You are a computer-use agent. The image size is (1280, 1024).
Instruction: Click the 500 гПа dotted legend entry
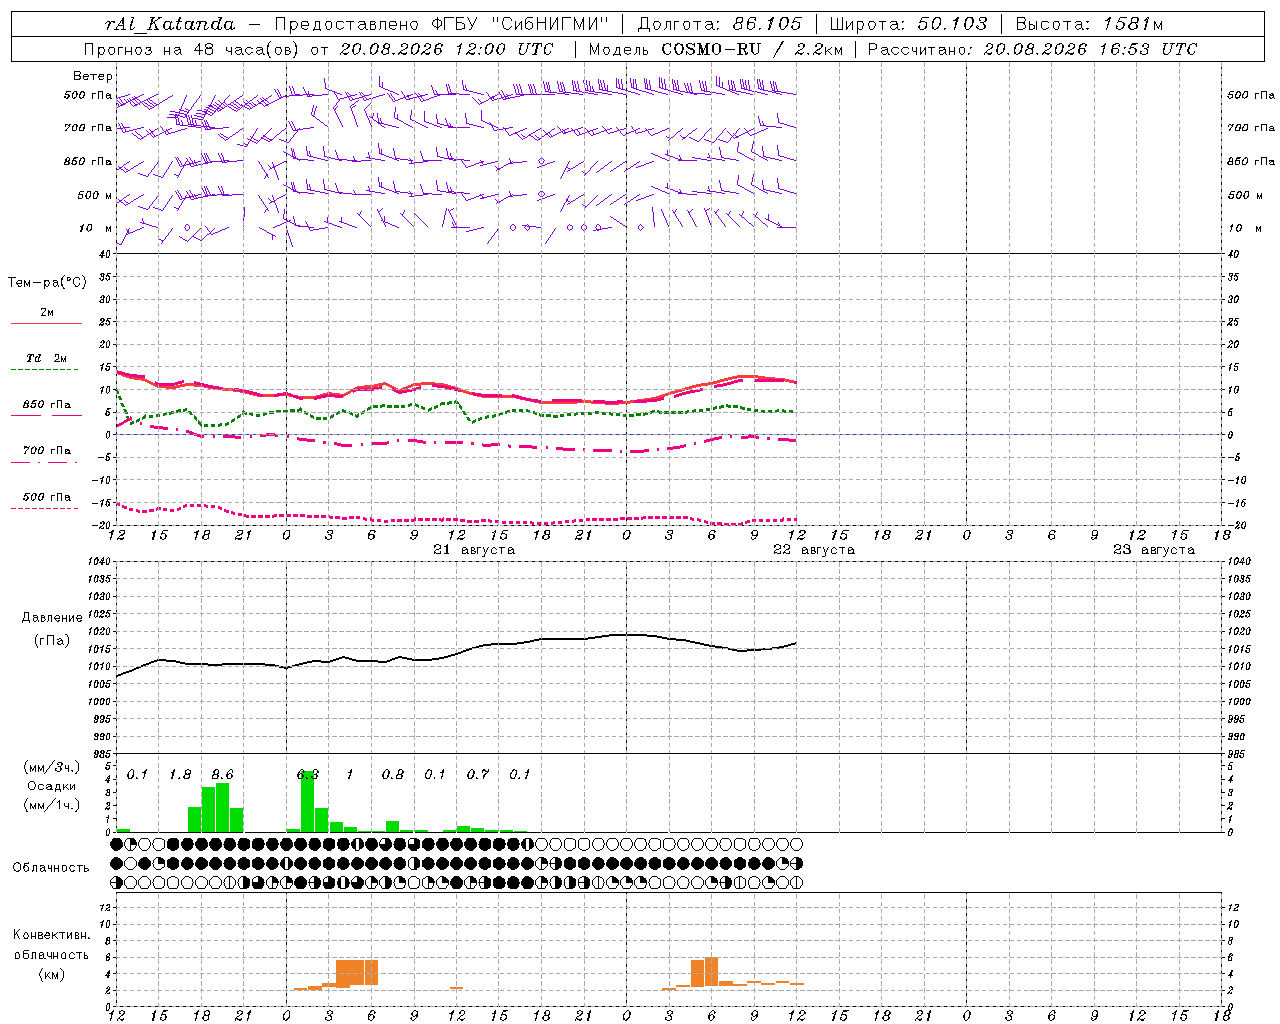point(46,501)
